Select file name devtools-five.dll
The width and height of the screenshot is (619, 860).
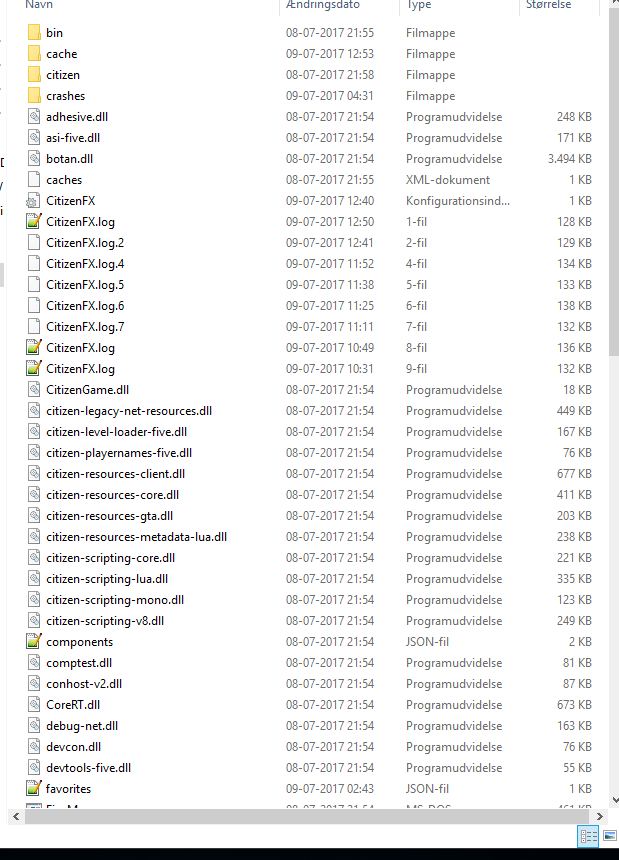tap(88, 768)
